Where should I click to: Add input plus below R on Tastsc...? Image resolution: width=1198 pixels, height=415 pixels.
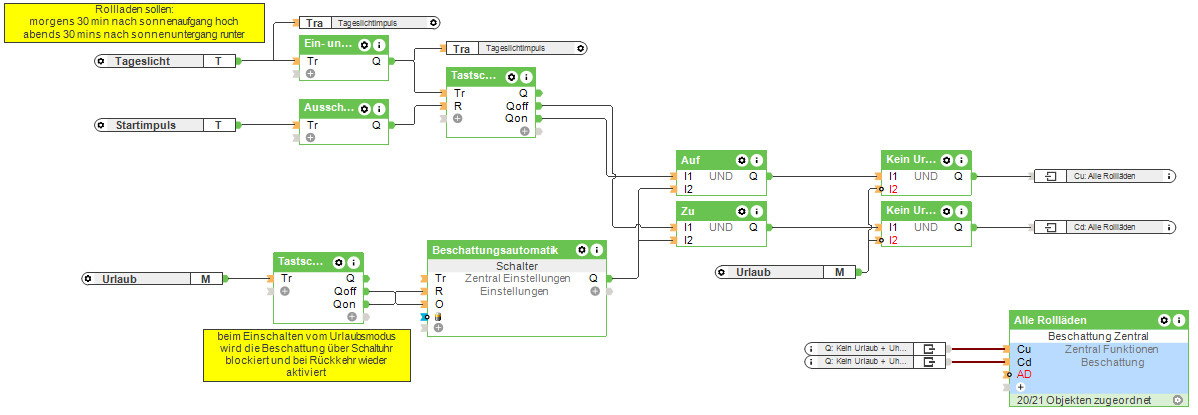(457, 118)
